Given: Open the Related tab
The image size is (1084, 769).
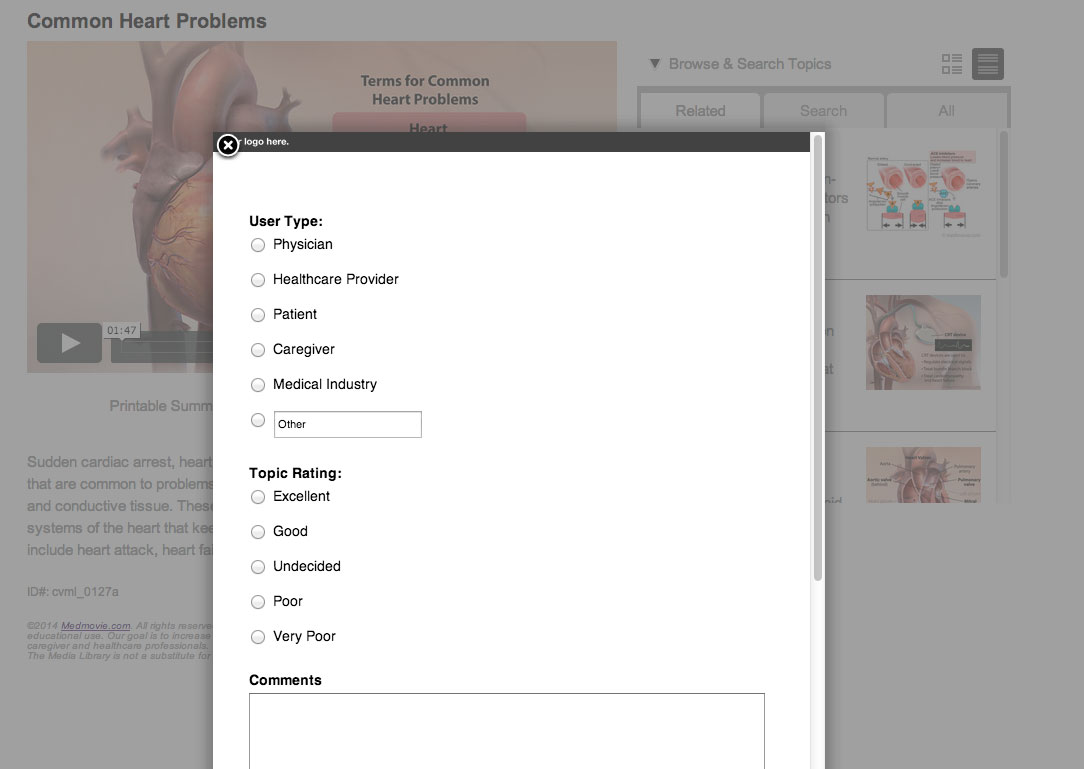Looking at the screenshot, I should tap(700, 111).
